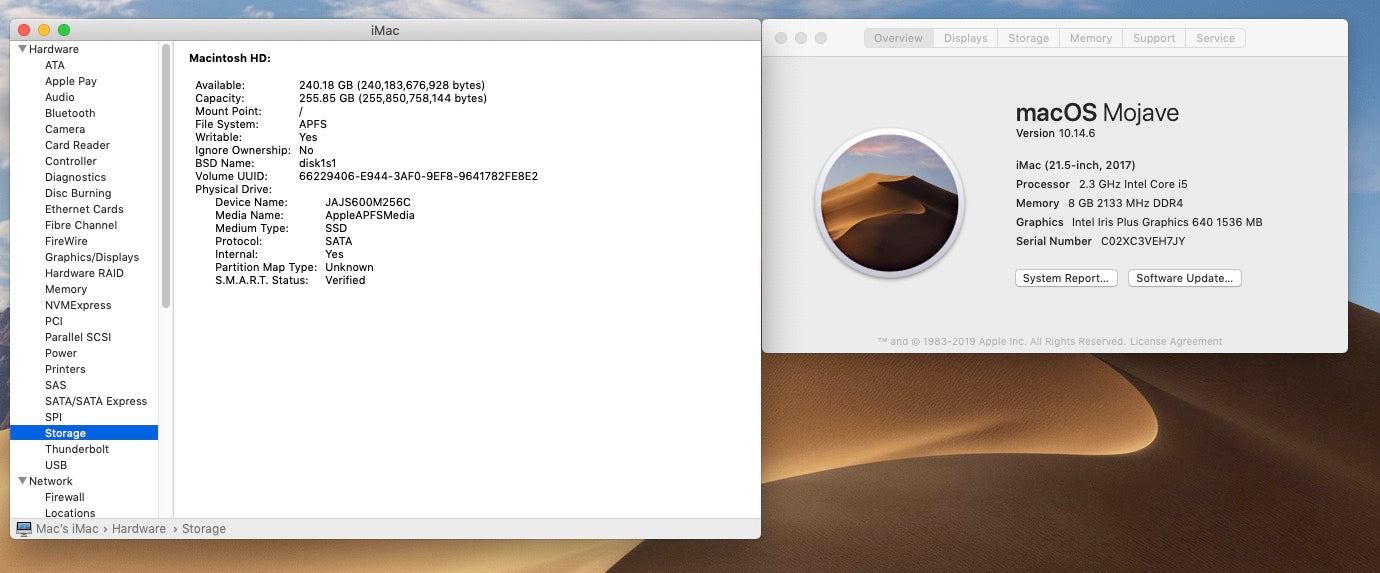Show the Thunderbolt hardware details
Screen dimensions: 1380x573
pos(77,449)
